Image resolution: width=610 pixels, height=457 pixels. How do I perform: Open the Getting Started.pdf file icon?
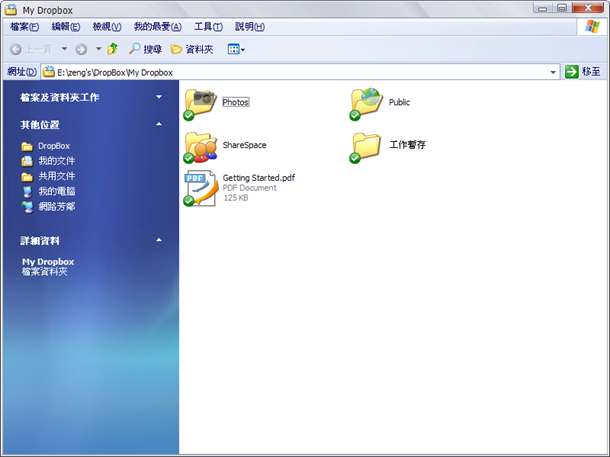(200, 188)
